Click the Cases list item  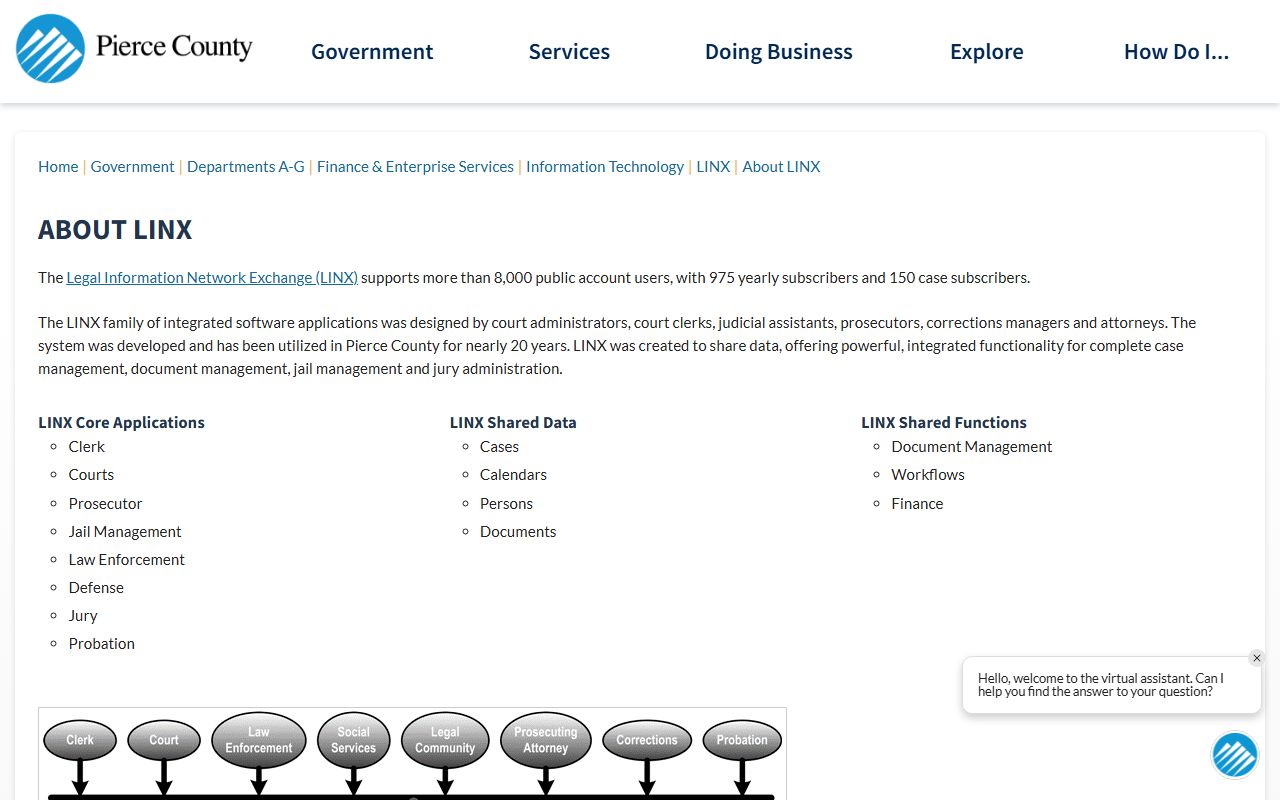[499, 447]
